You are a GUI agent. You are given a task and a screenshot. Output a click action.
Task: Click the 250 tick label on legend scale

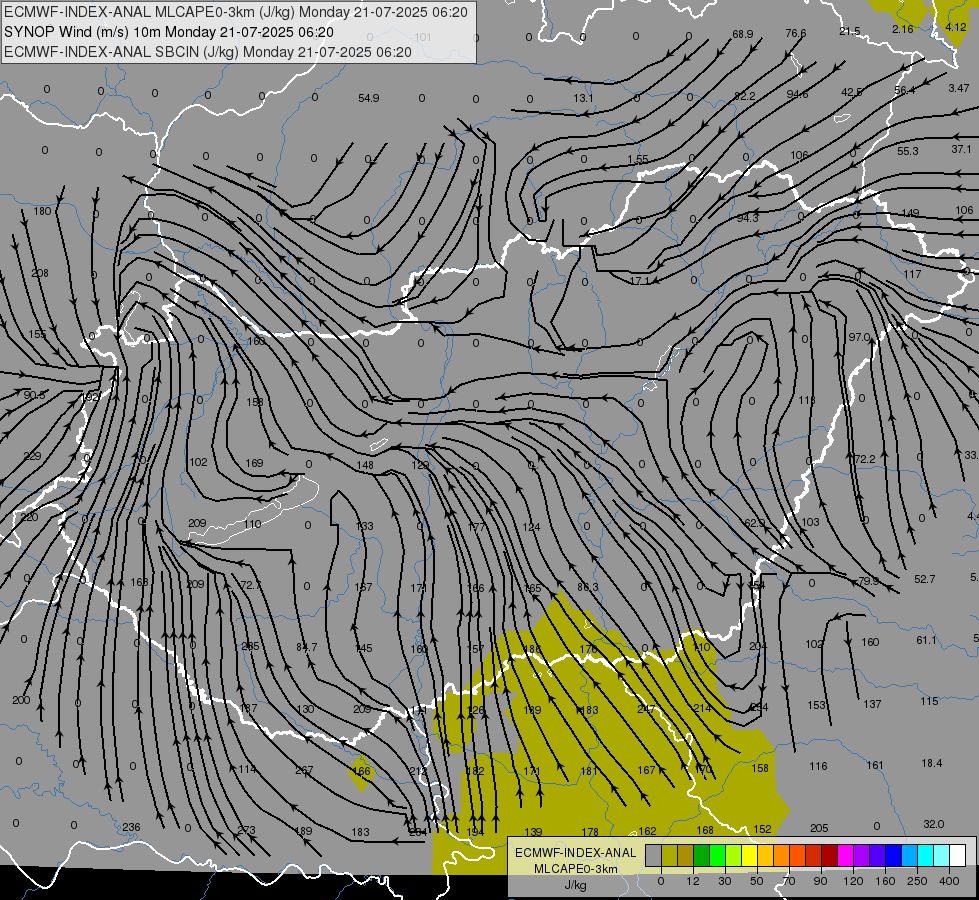pos(917,881)
